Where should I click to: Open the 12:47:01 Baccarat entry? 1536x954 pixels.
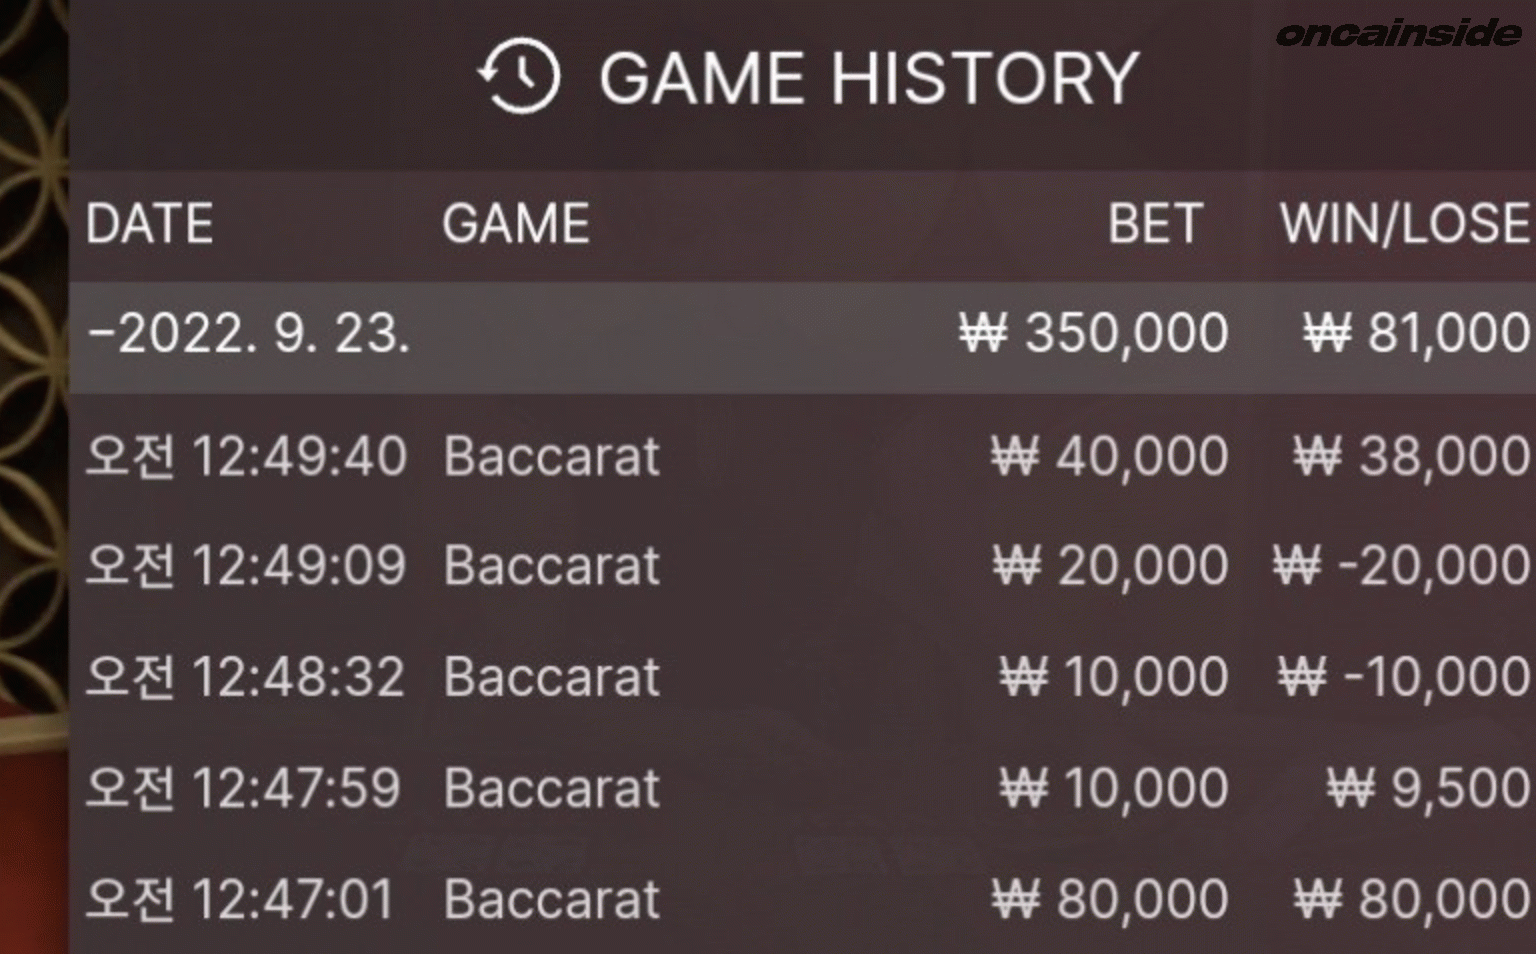click(551, 899)
